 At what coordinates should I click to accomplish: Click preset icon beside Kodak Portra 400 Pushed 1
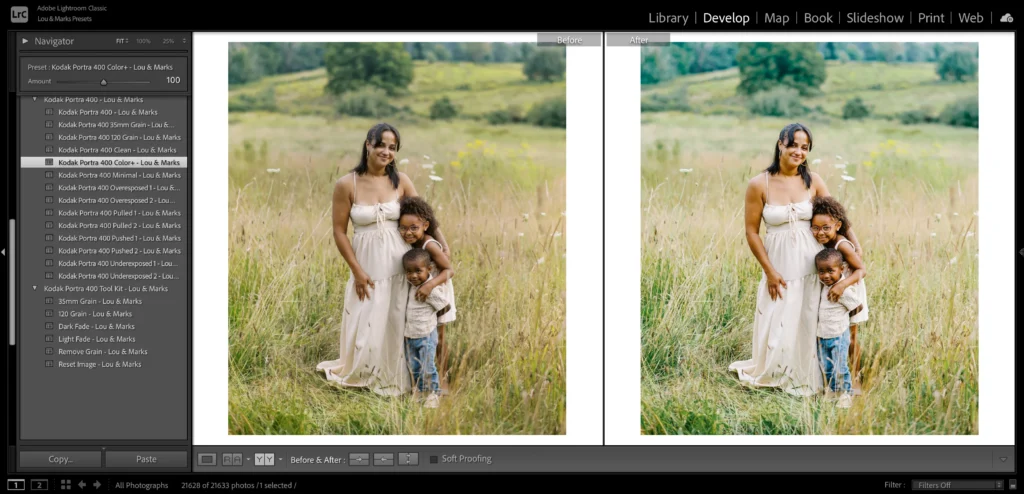click(x=49, y=239)
